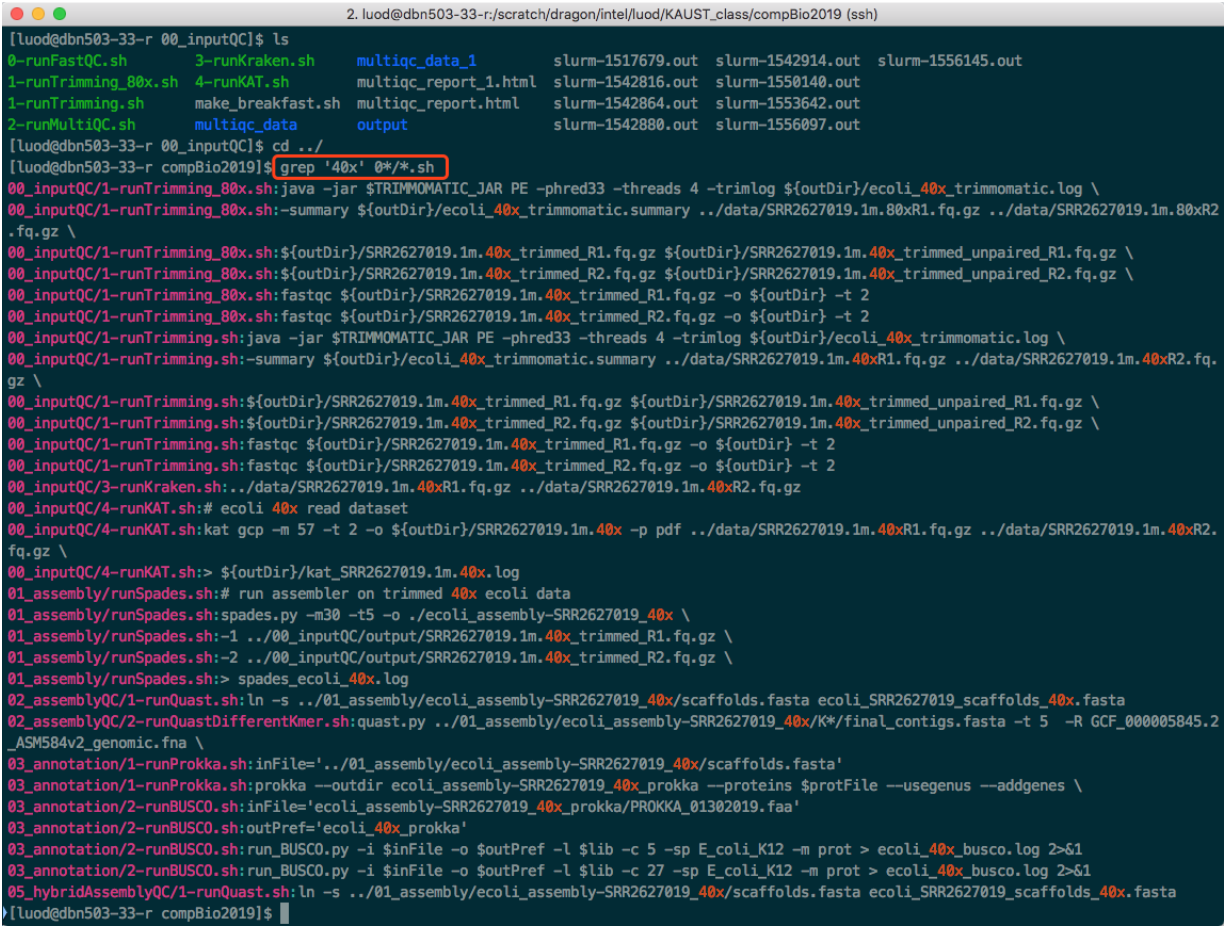
Task: Click the outPref='ecoli_40x_prokka' line
Action: [x=237, y=829]
